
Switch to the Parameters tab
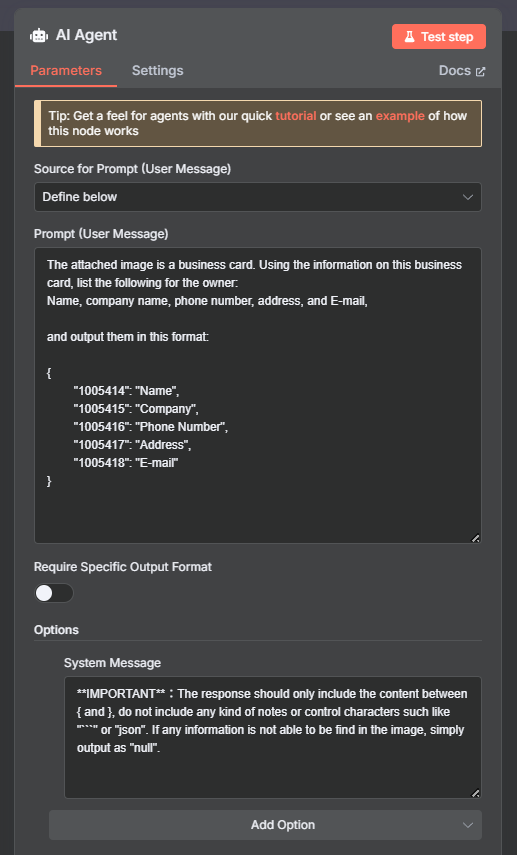[66, 71]
